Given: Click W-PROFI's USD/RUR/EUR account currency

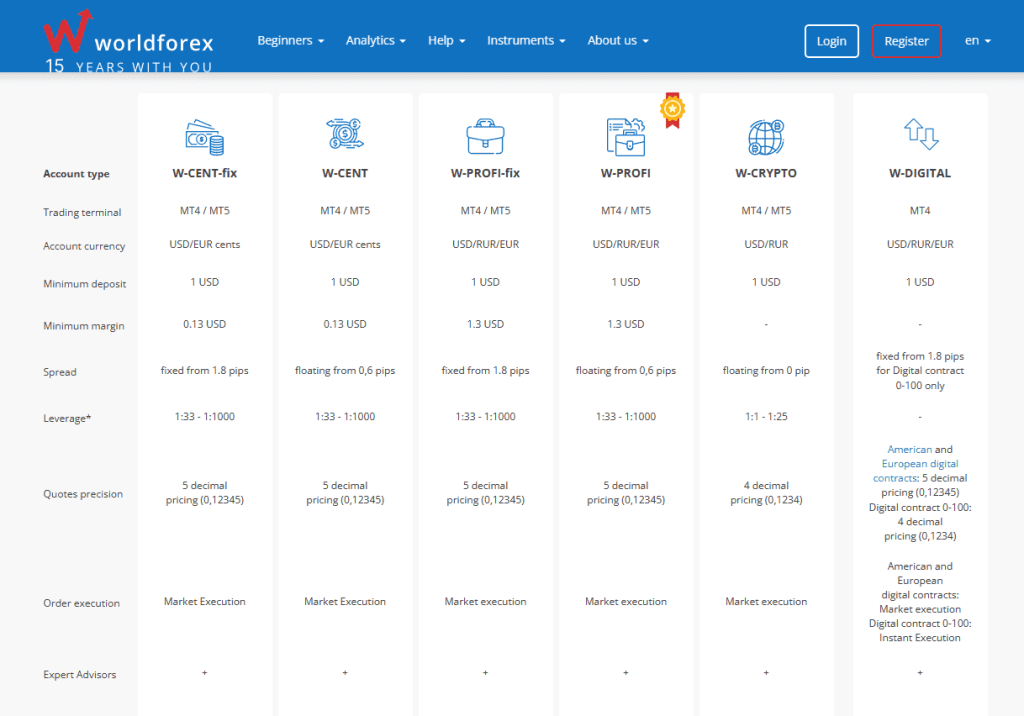Looking at the screenshot, I should pos(626,244).
